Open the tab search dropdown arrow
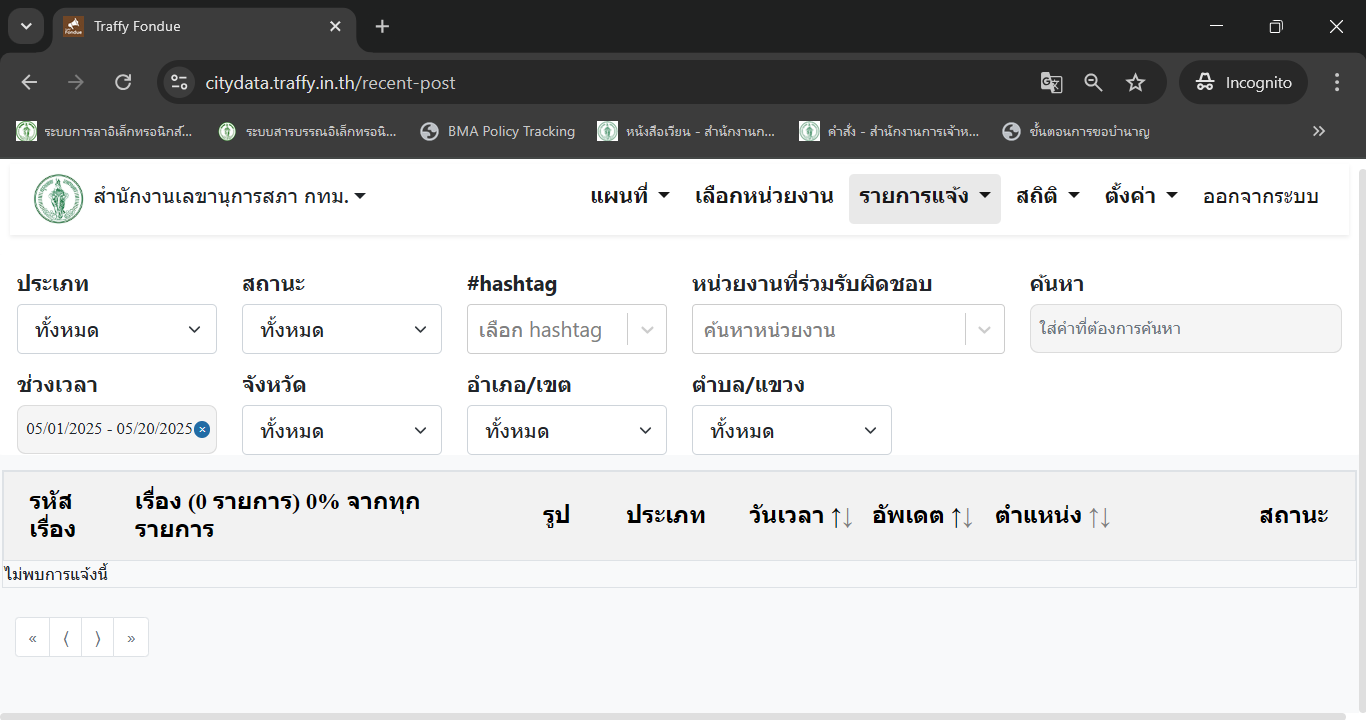Viewport: 1366px width, 720px height. pos(26,27)
